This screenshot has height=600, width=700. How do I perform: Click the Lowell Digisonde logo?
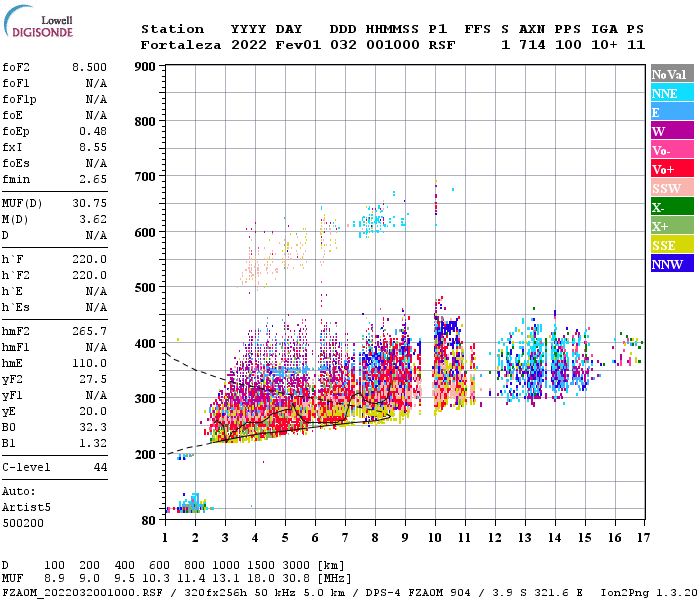tap(38, 21)
